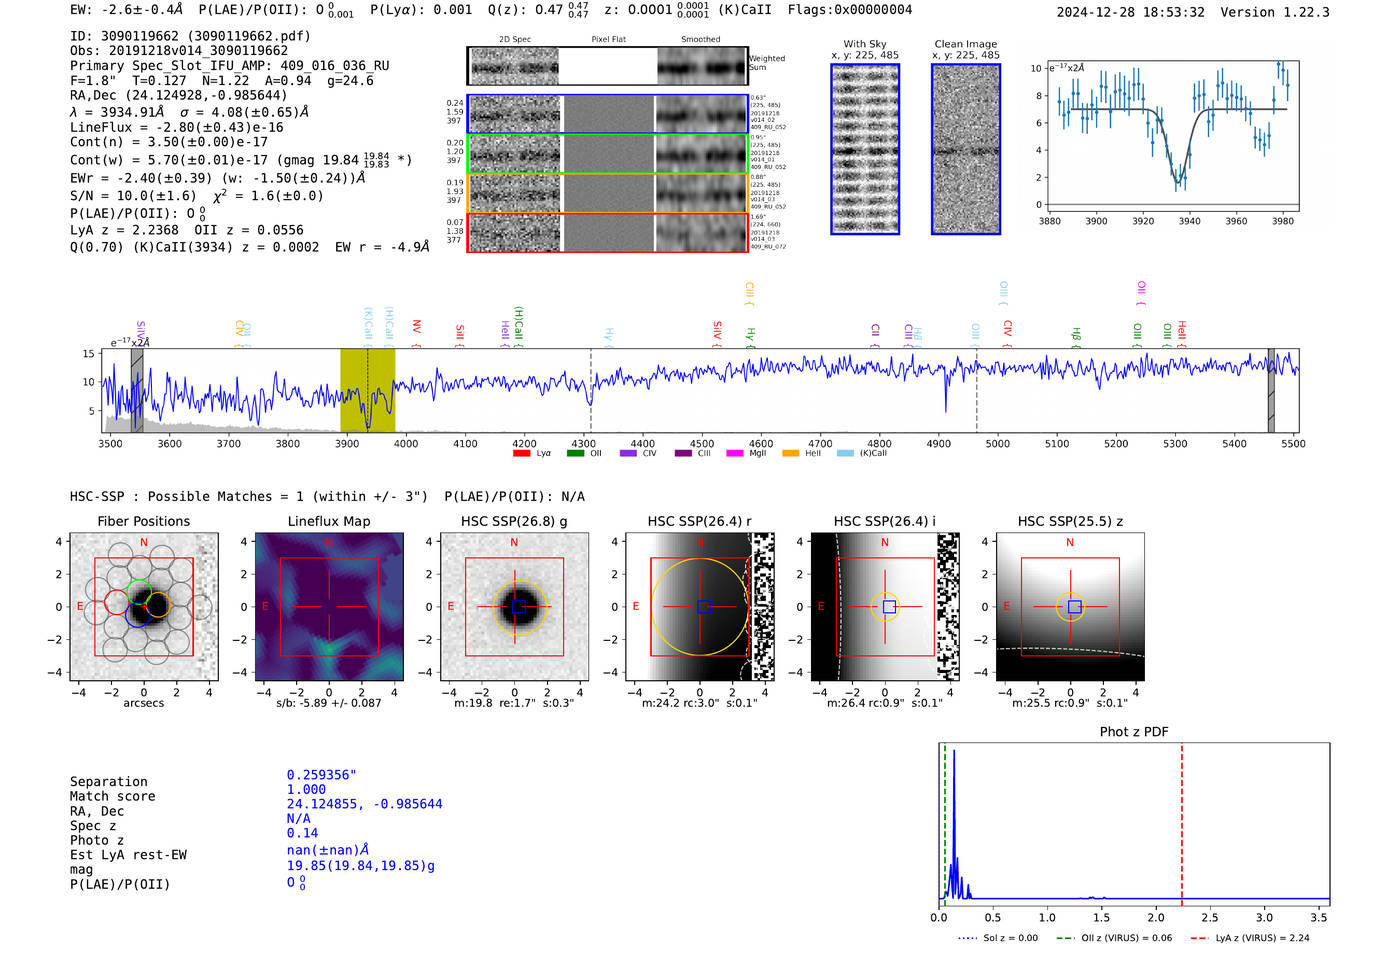
Task: Select the green-bordered fiber 2D spectrum row
Action: (x=608, y=154)
